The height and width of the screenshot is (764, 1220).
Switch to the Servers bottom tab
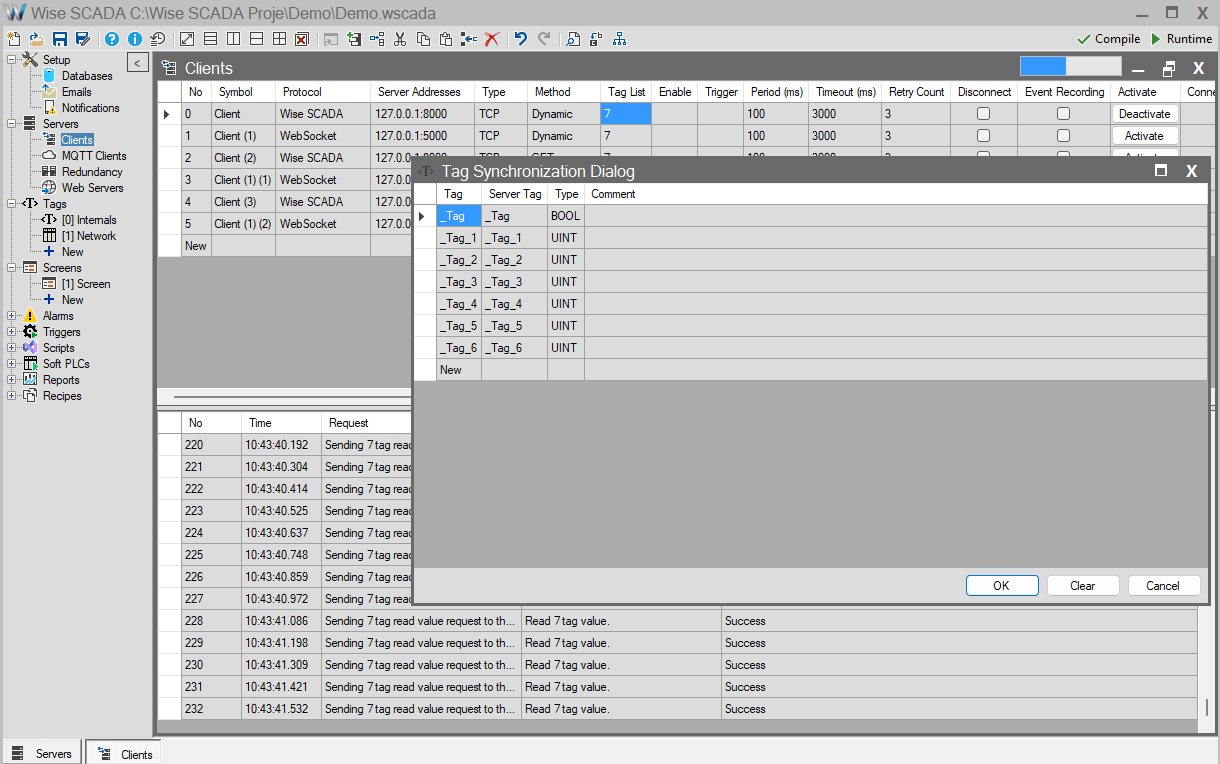(43, 753)
